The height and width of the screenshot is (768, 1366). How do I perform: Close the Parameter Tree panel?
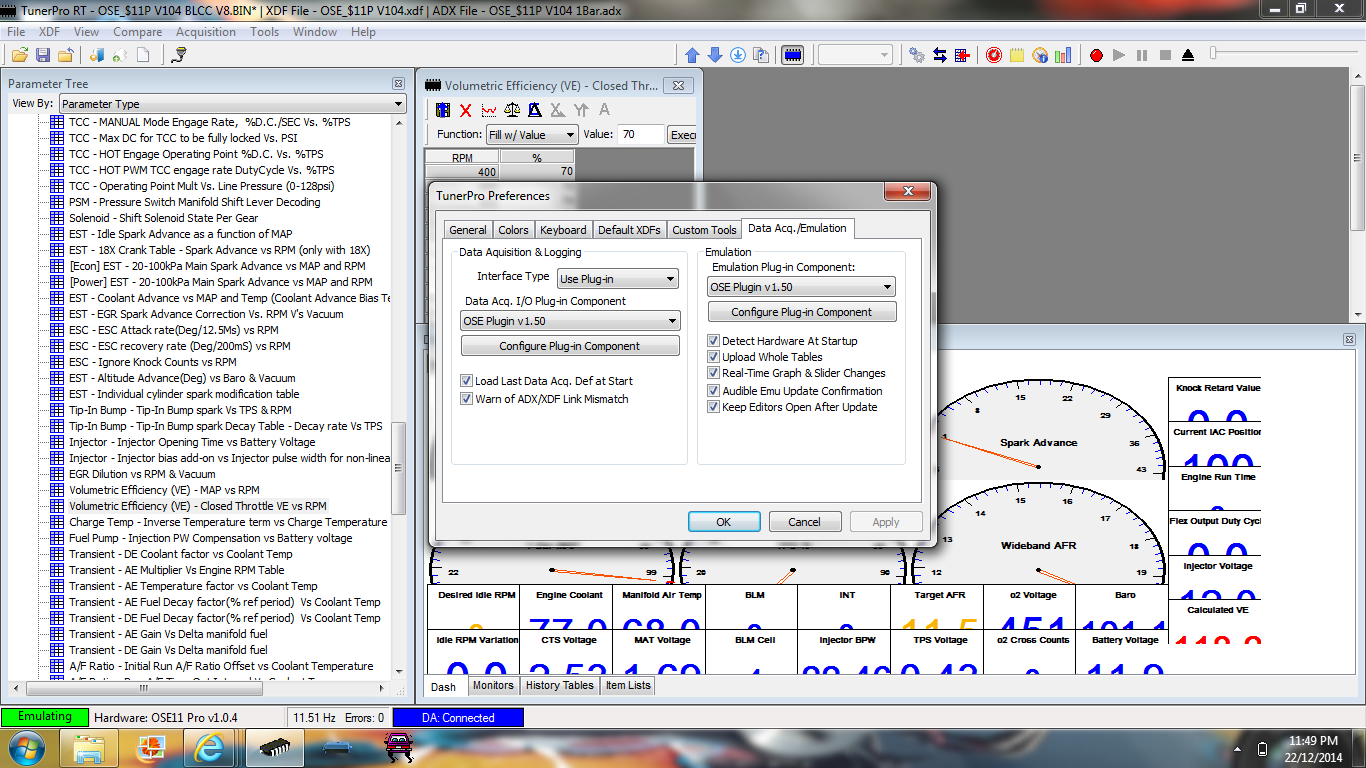pyautogui.click(x=398, y=84)
